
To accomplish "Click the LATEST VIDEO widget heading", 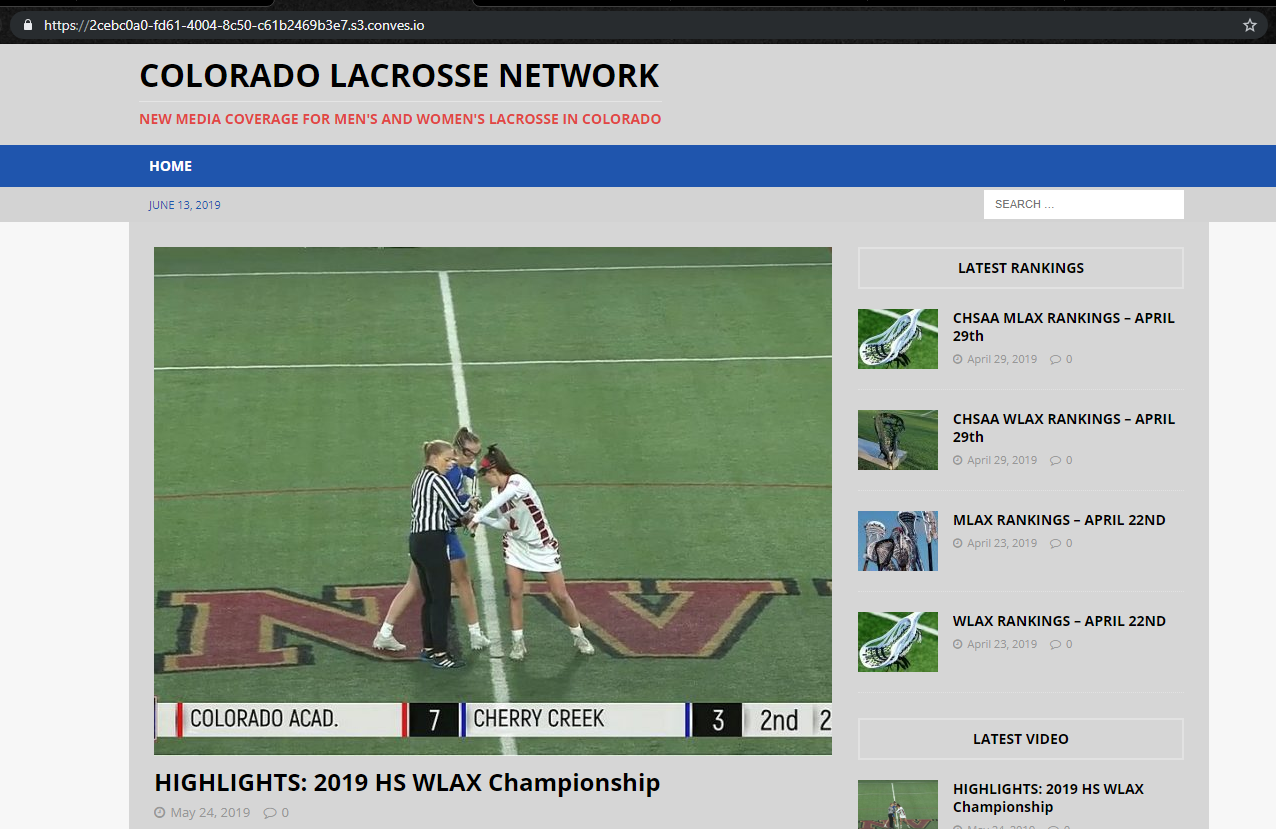I will pyautogui.click(x=1021, y=739).
